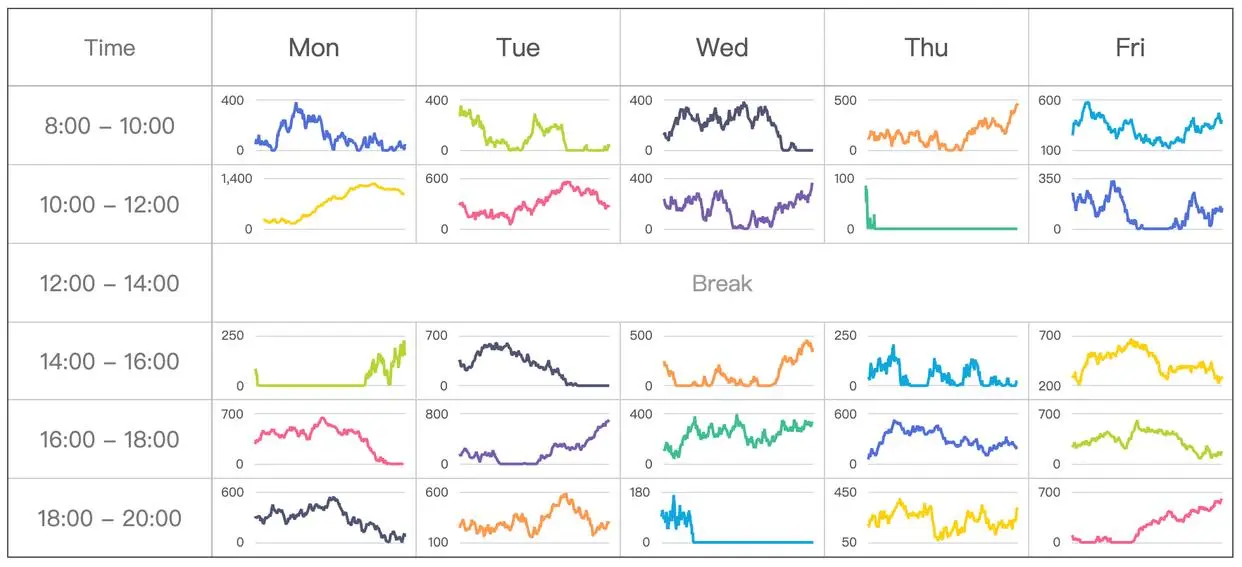Click the Time header cell
This screenshot has width=1242, height=567.
pyautogui.click(x=110, y=48)
